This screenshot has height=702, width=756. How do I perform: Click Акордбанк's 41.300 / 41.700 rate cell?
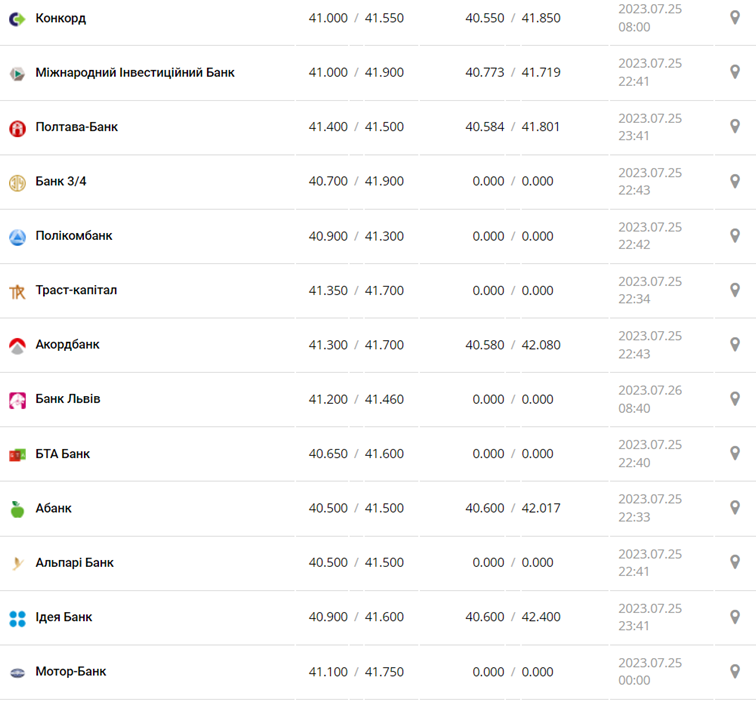point(356,345)
